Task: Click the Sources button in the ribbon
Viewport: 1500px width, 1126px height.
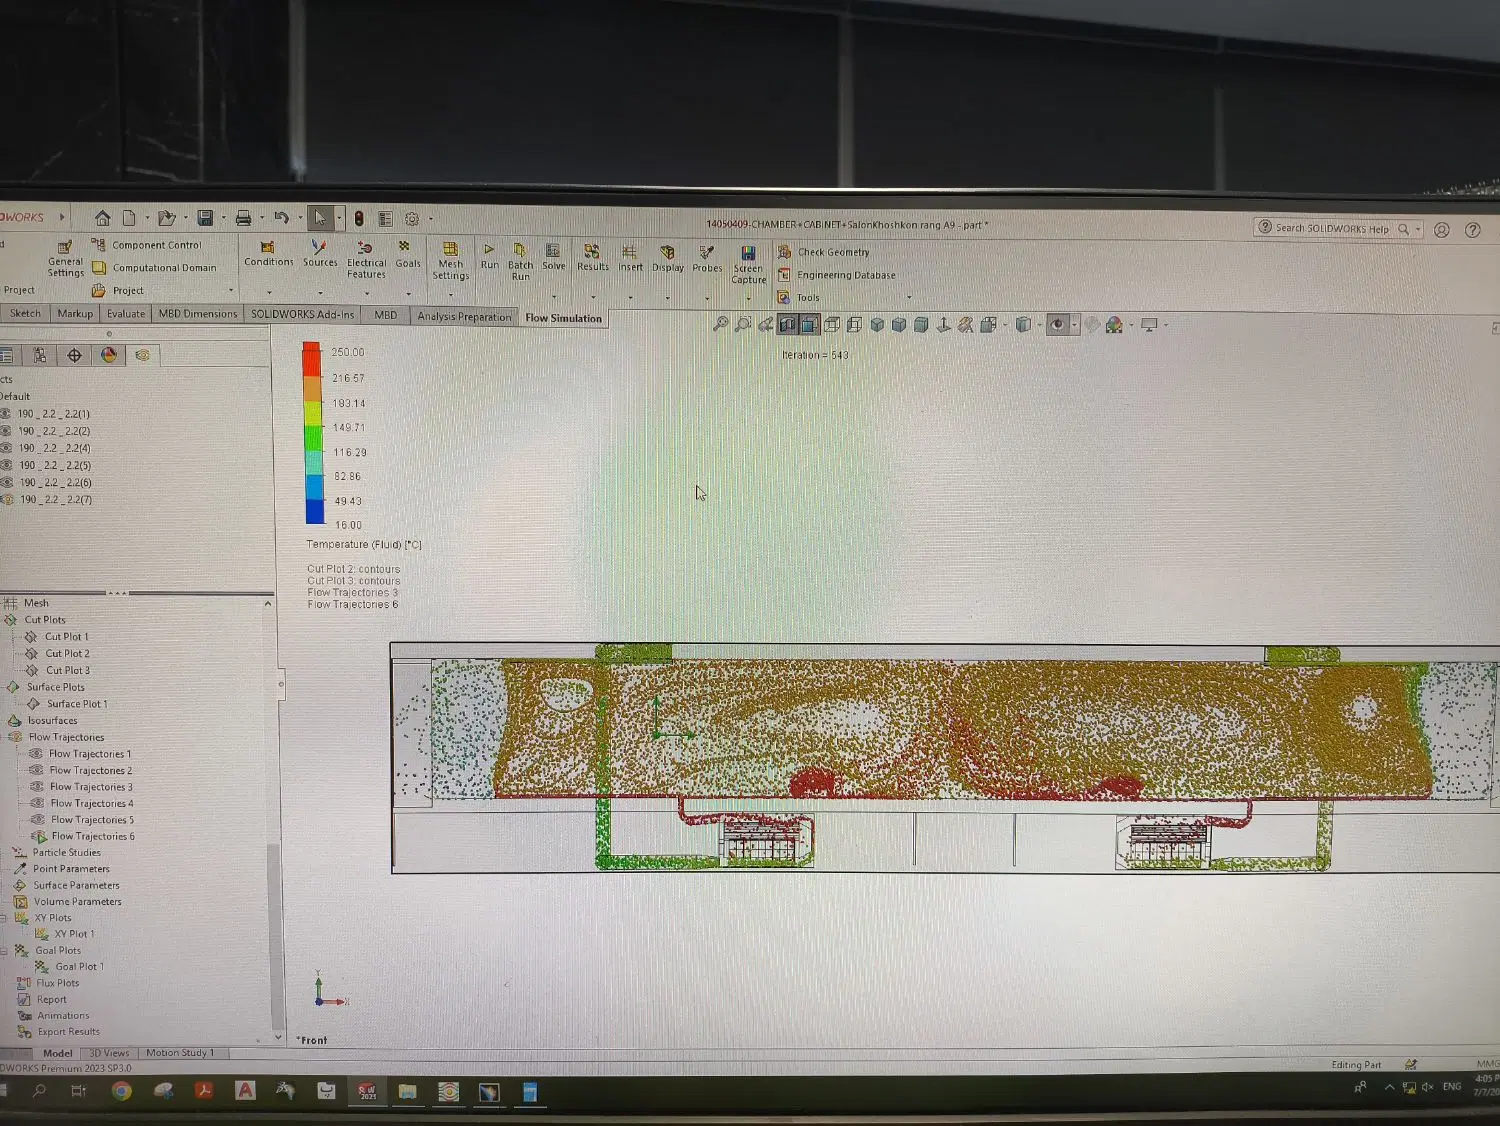Action: [320, 253]
